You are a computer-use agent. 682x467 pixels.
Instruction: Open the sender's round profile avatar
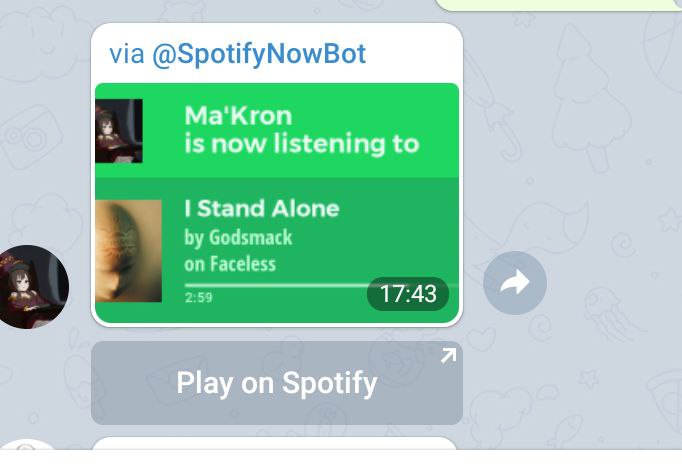coord(31,287)
